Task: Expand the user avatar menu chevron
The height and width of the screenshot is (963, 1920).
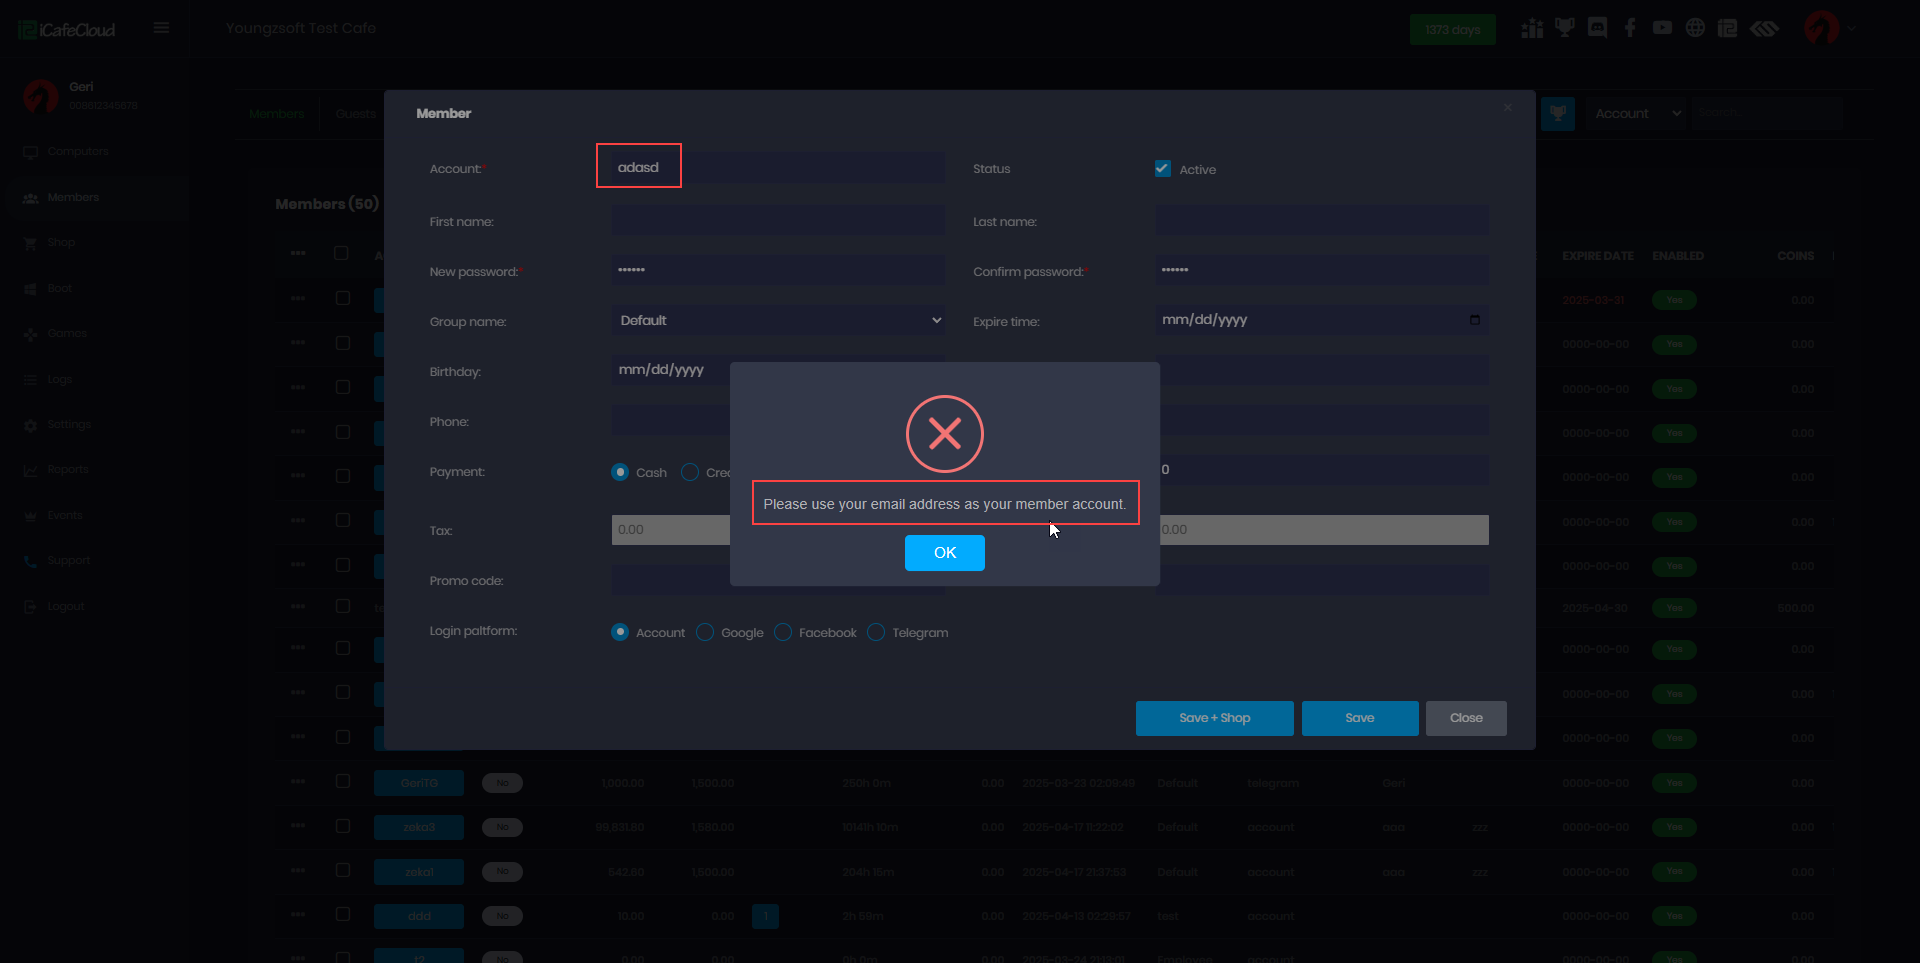Action: (1852, 29)
